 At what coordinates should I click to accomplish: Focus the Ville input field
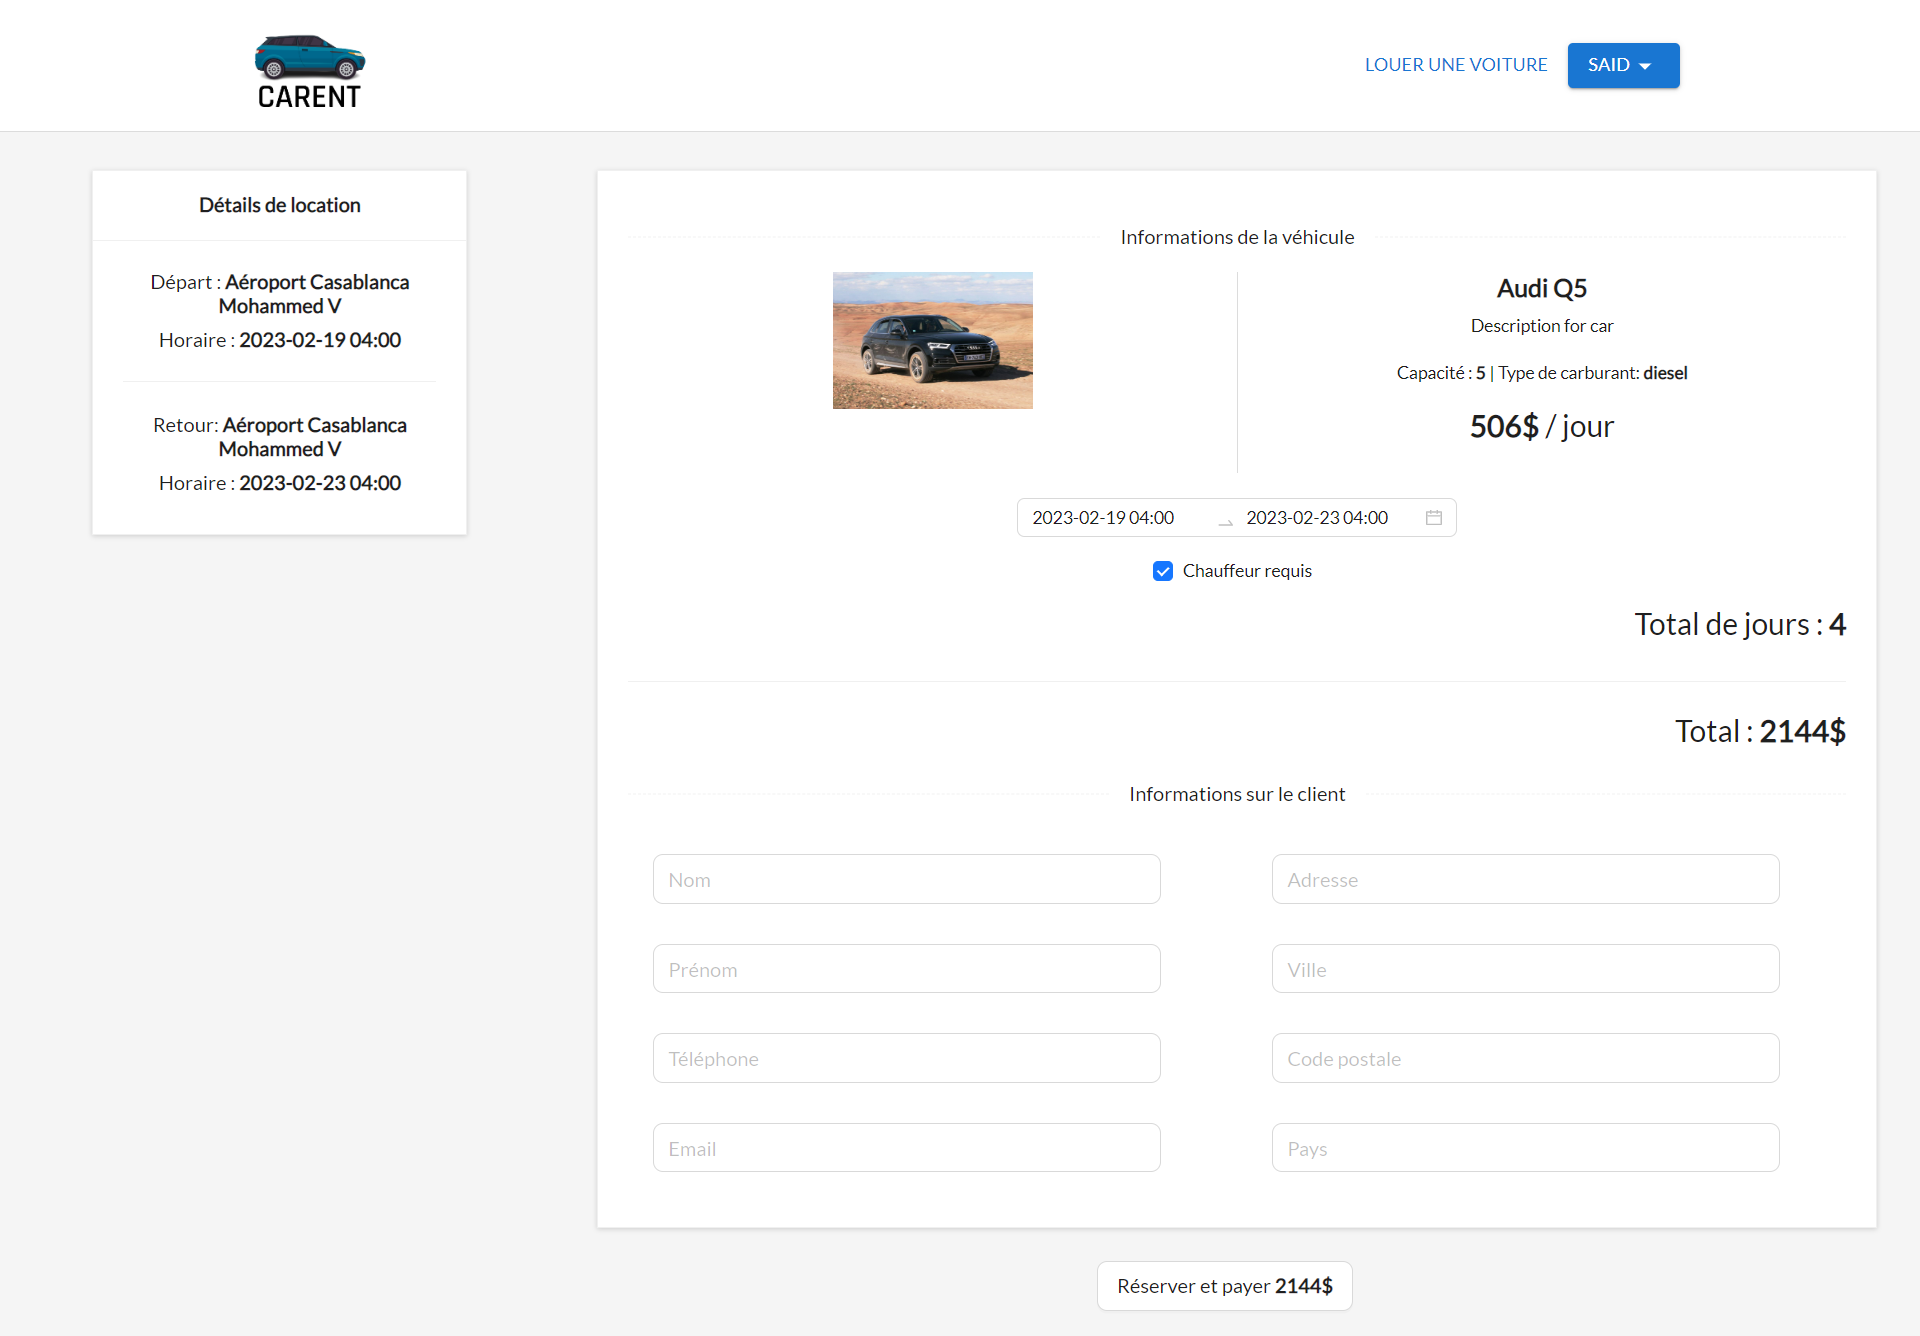1525,969
